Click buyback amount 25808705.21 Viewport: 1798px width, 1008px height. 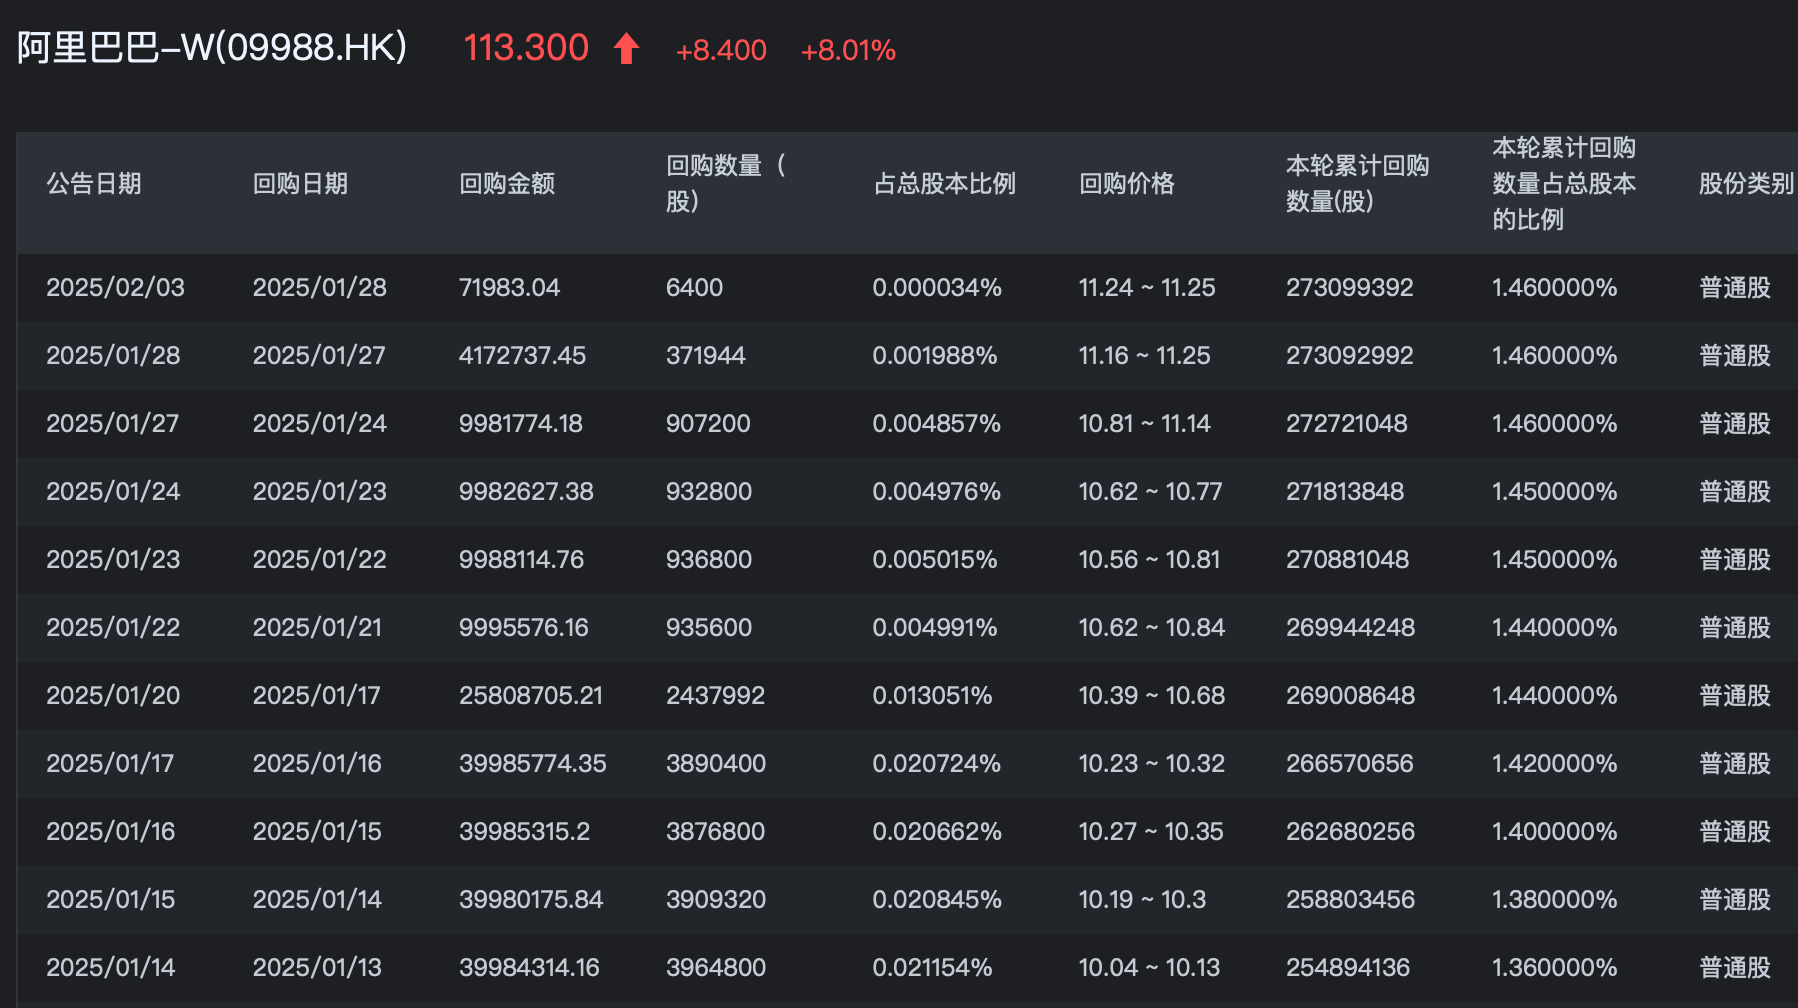531,696
